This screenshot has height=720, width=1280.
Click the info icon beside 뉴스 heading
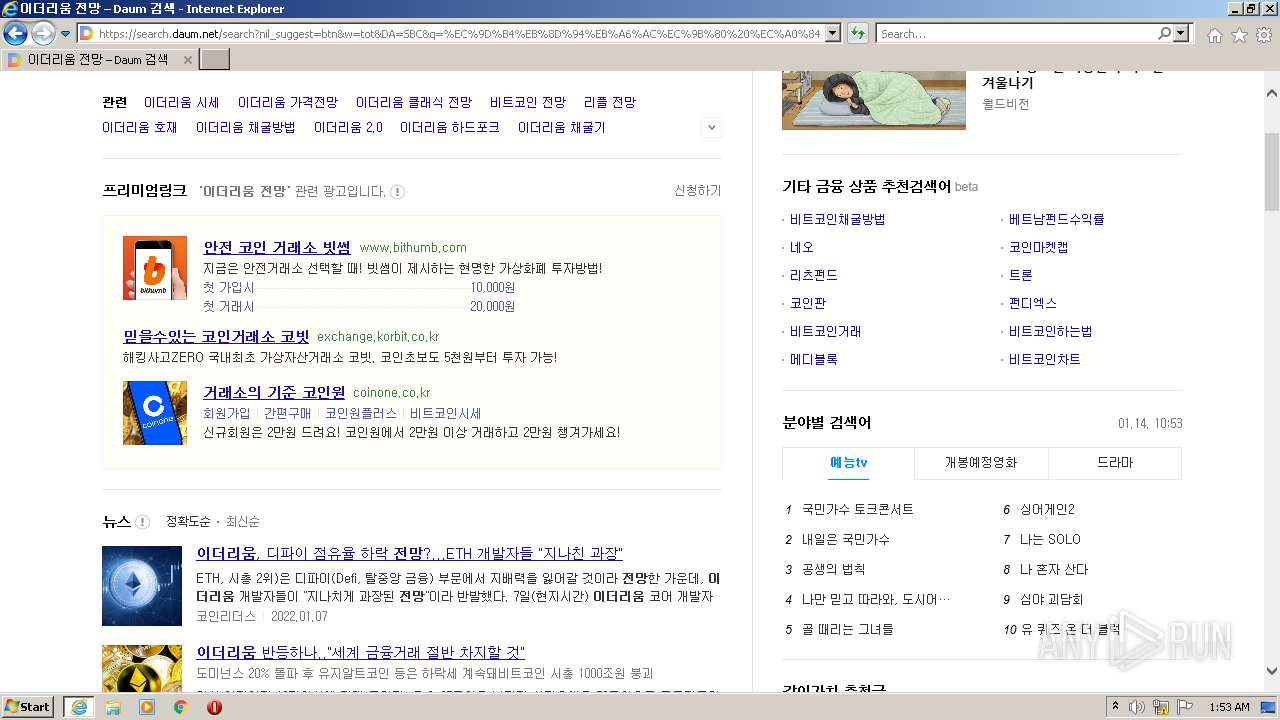click(x=142, y=522)
